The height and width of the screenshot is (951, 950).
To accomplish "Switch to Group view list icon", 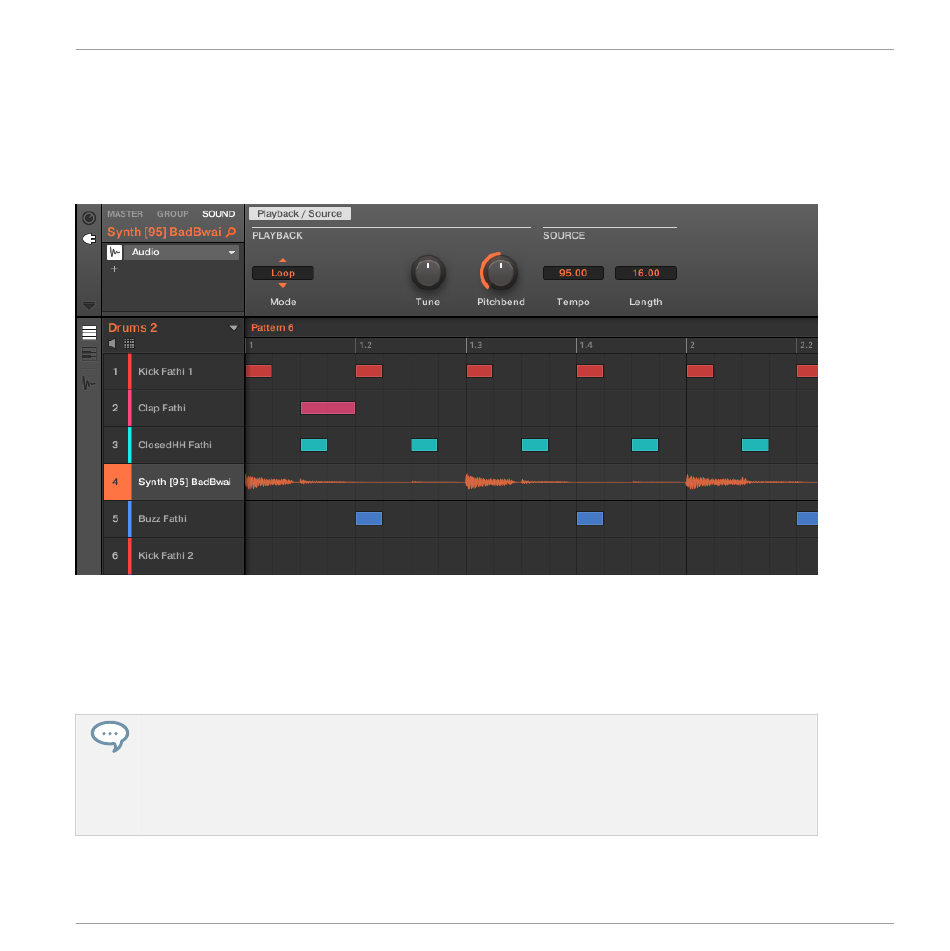I will coord(89,332).
